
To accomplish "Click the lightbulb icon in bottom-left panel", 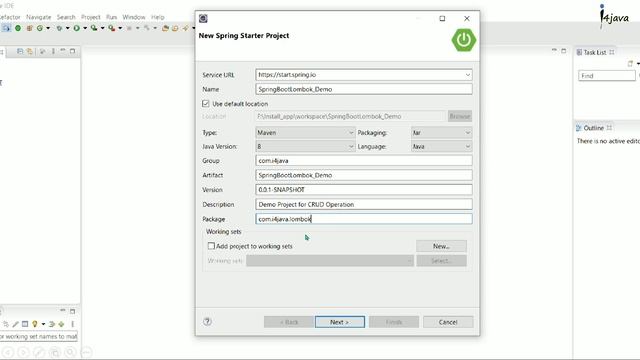I will [x=35, y=324].
